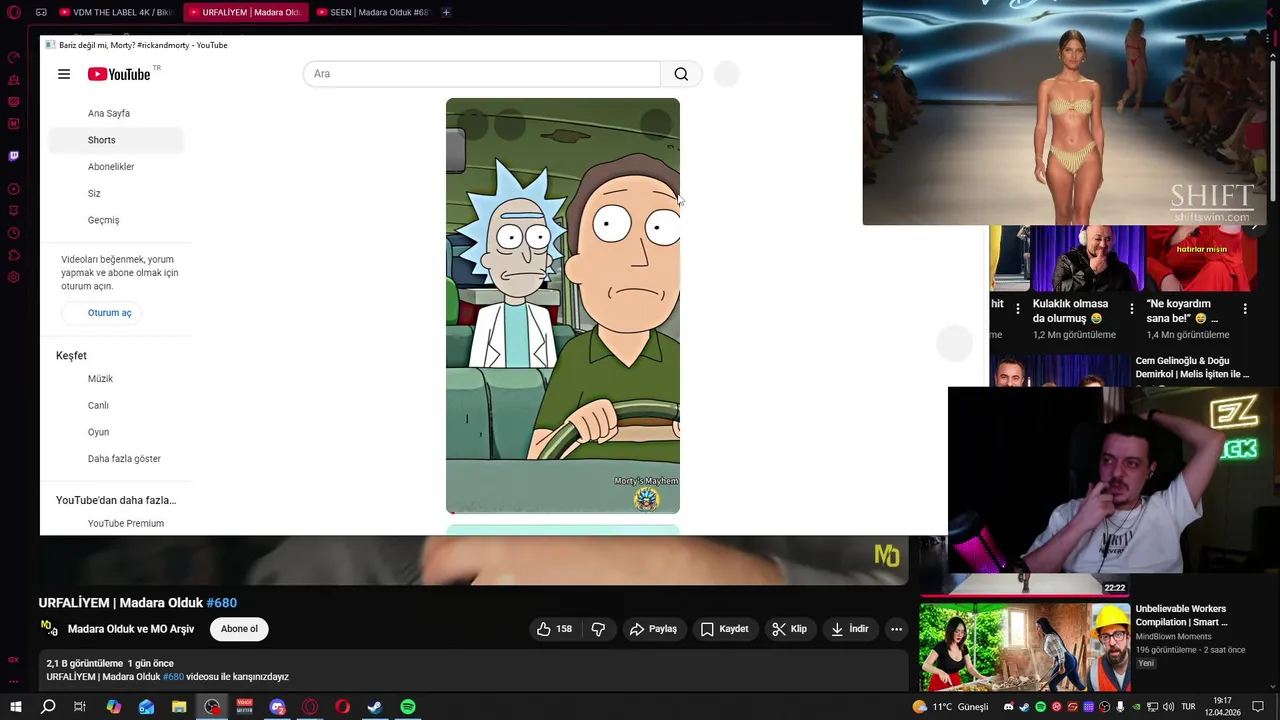Open Ana Sayfa in YouTube sidebar
The width and height of the screenshot is (1280, 720).
pyautogui.click(x=116, y=113)
